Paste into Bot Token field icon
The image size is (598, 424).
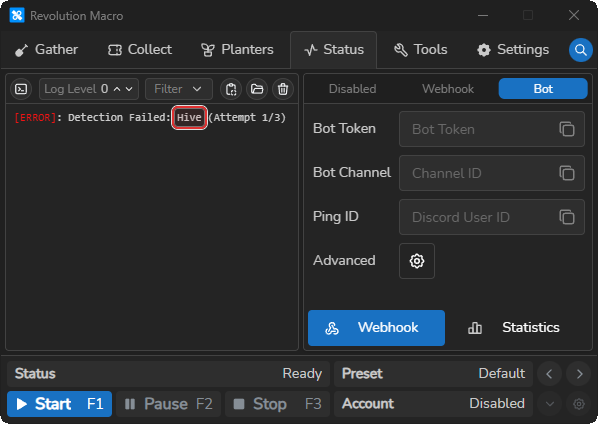[x=567, y=129]
